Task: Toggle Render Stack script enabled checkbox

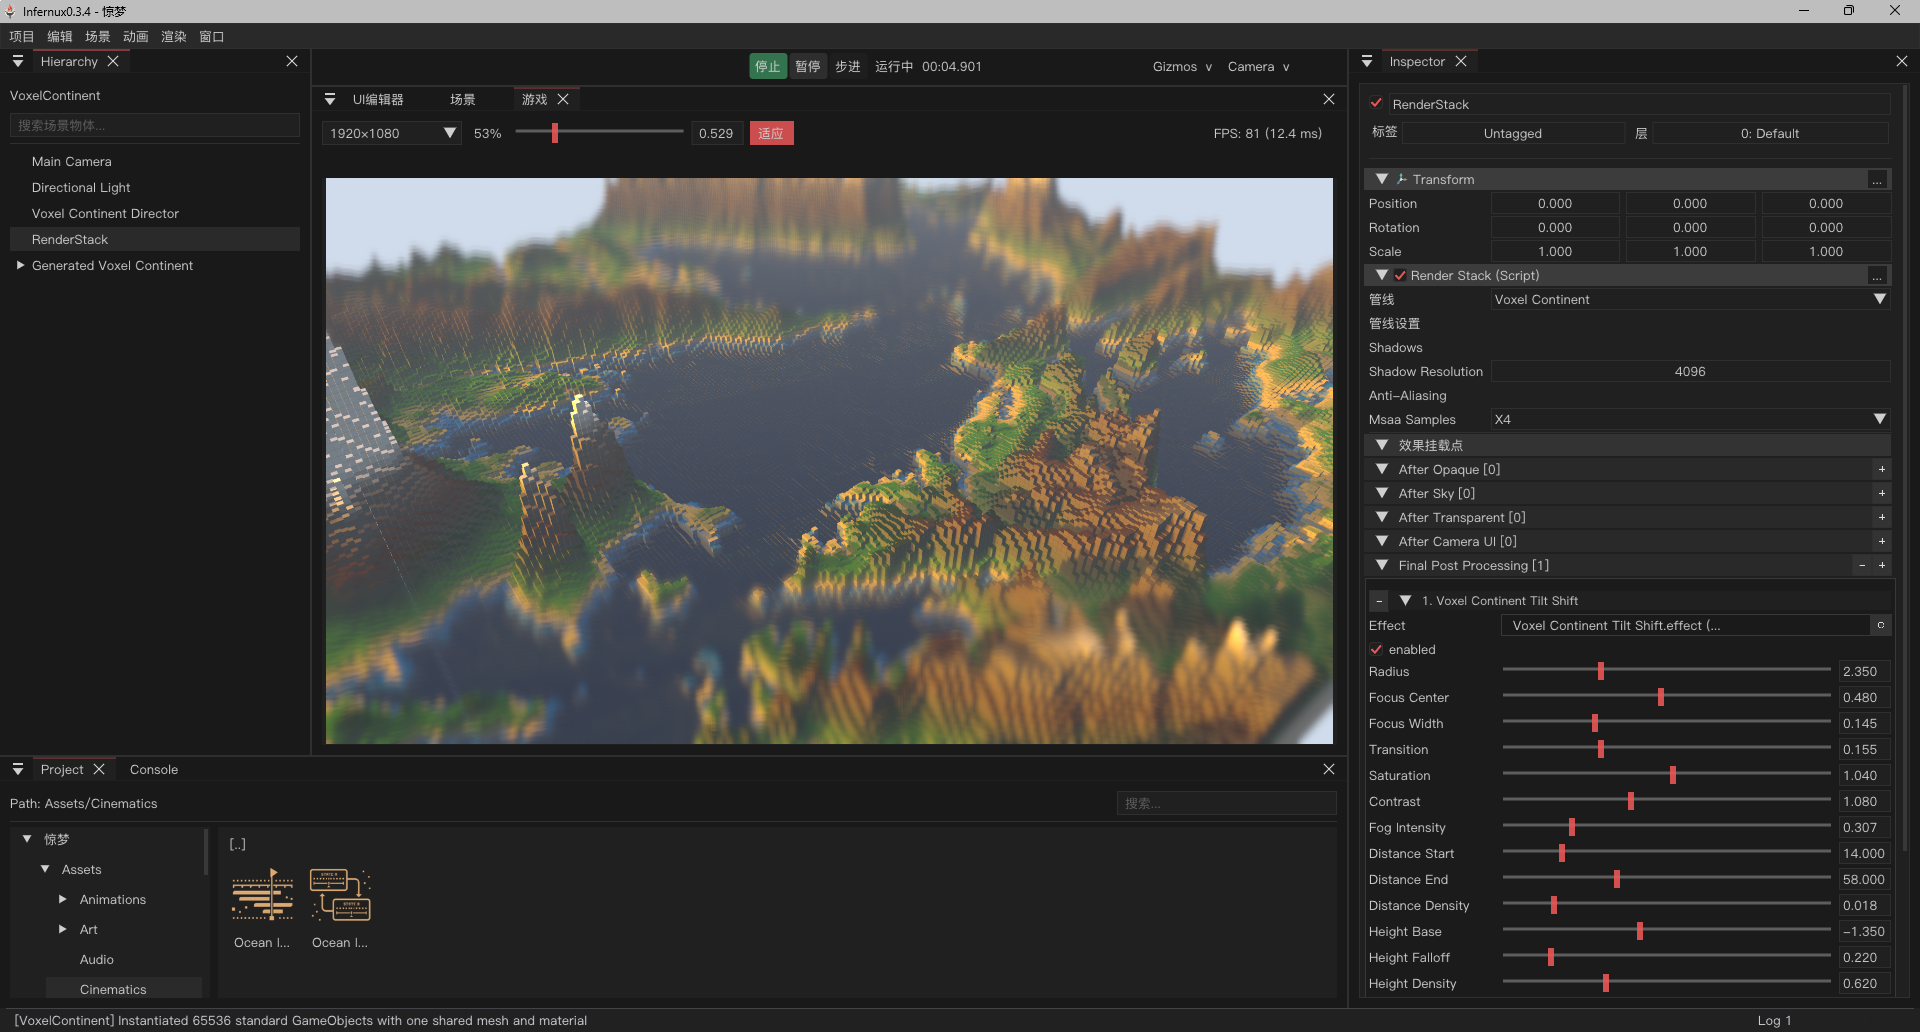Action: 1400,276
